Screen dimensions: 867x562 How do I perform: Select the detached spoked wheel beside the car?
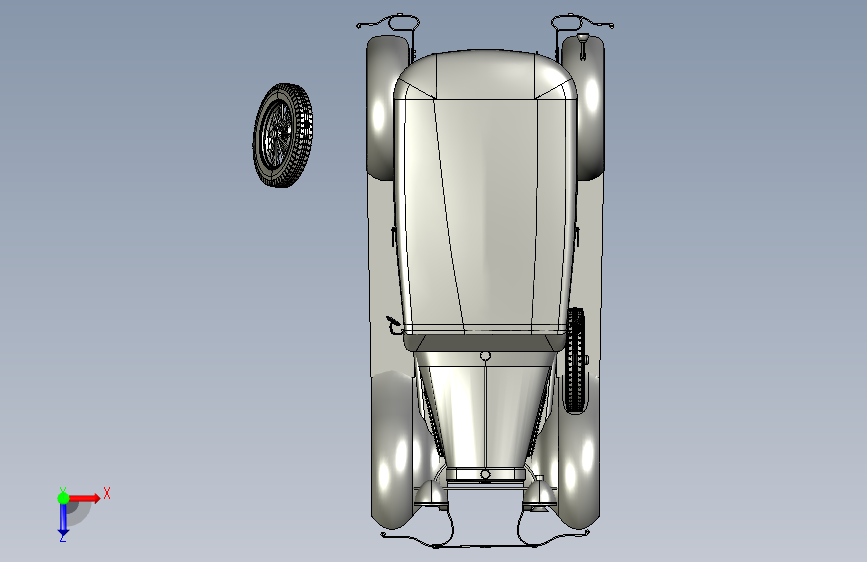283,136
